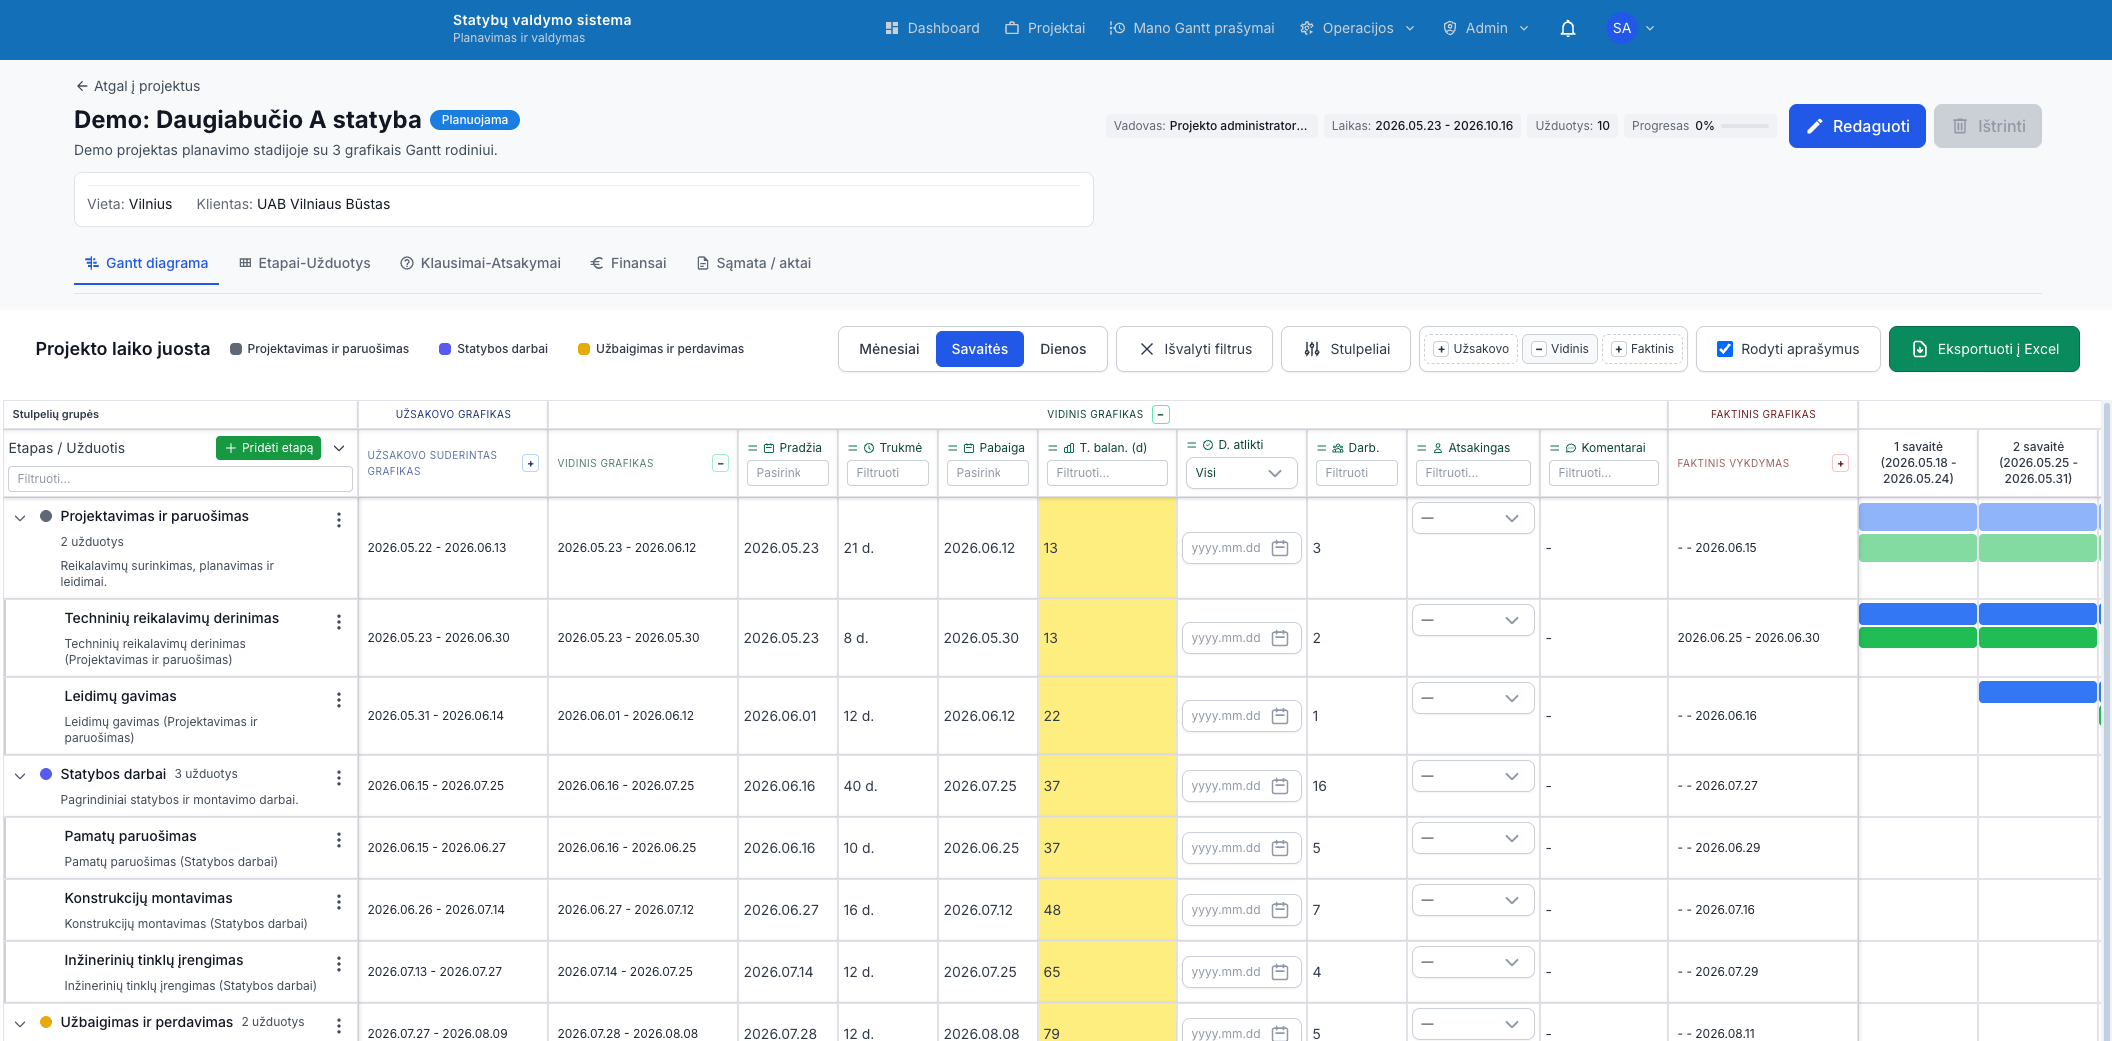The height and width of the screenshot is (1041, 2112).
Task: Switch timeline to Mėnesiai view
Action: [888, 349]
